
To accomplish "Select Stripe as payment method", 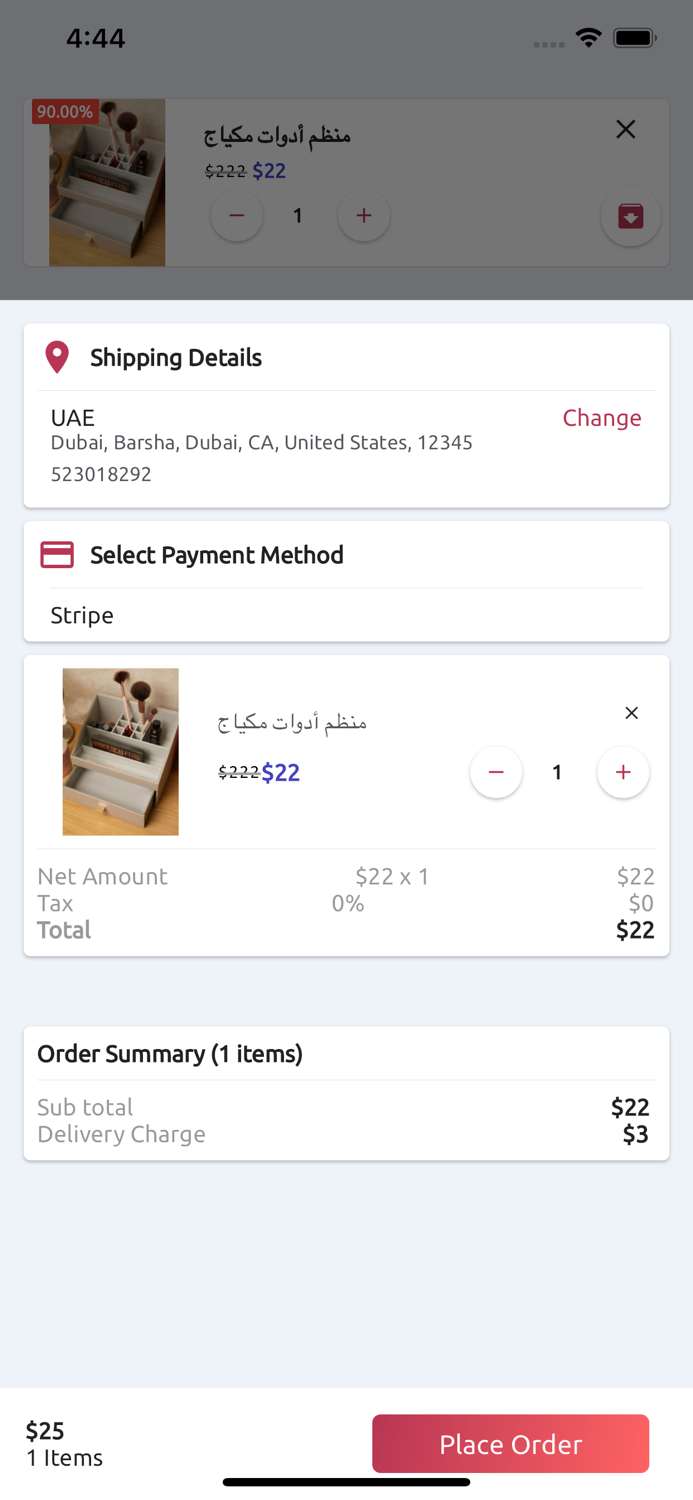I will click(x=82, y=615).
